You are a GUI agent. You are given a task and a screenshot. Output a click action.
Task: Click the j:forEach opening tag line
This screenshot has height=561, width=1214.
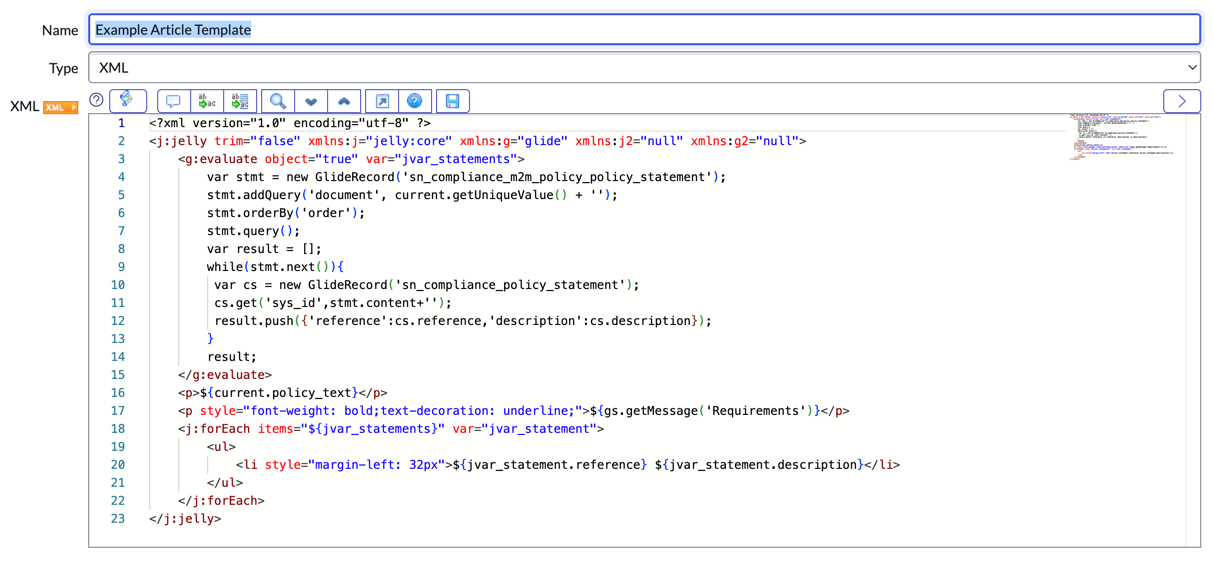(x=391, y=429)
